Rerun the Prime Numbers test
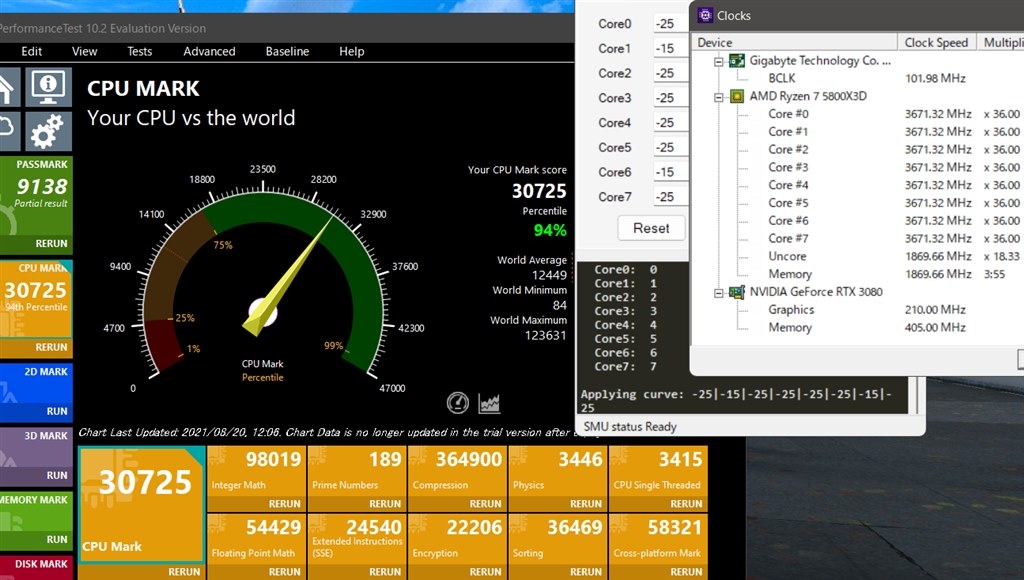Screen dimensions: 1024x580 click(385, 504)
